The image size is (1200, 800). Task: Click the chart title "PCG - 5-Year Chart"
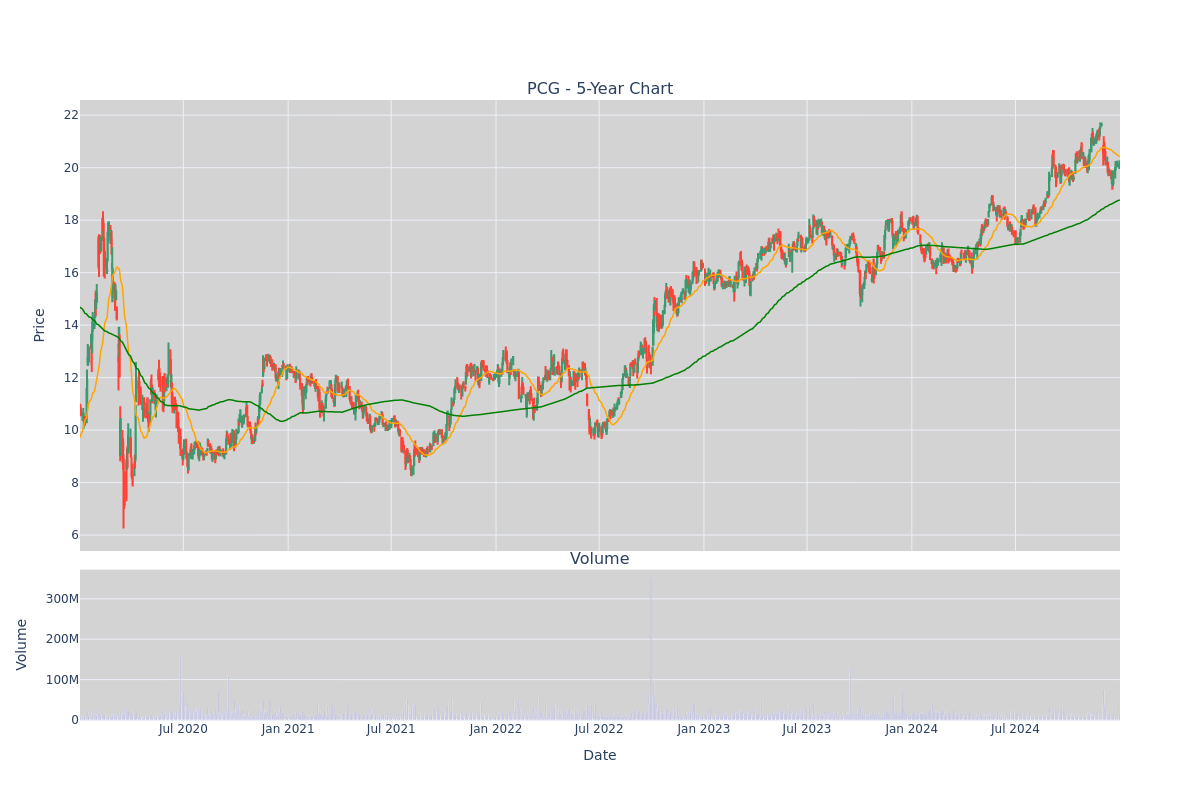(x=600, y=89)
